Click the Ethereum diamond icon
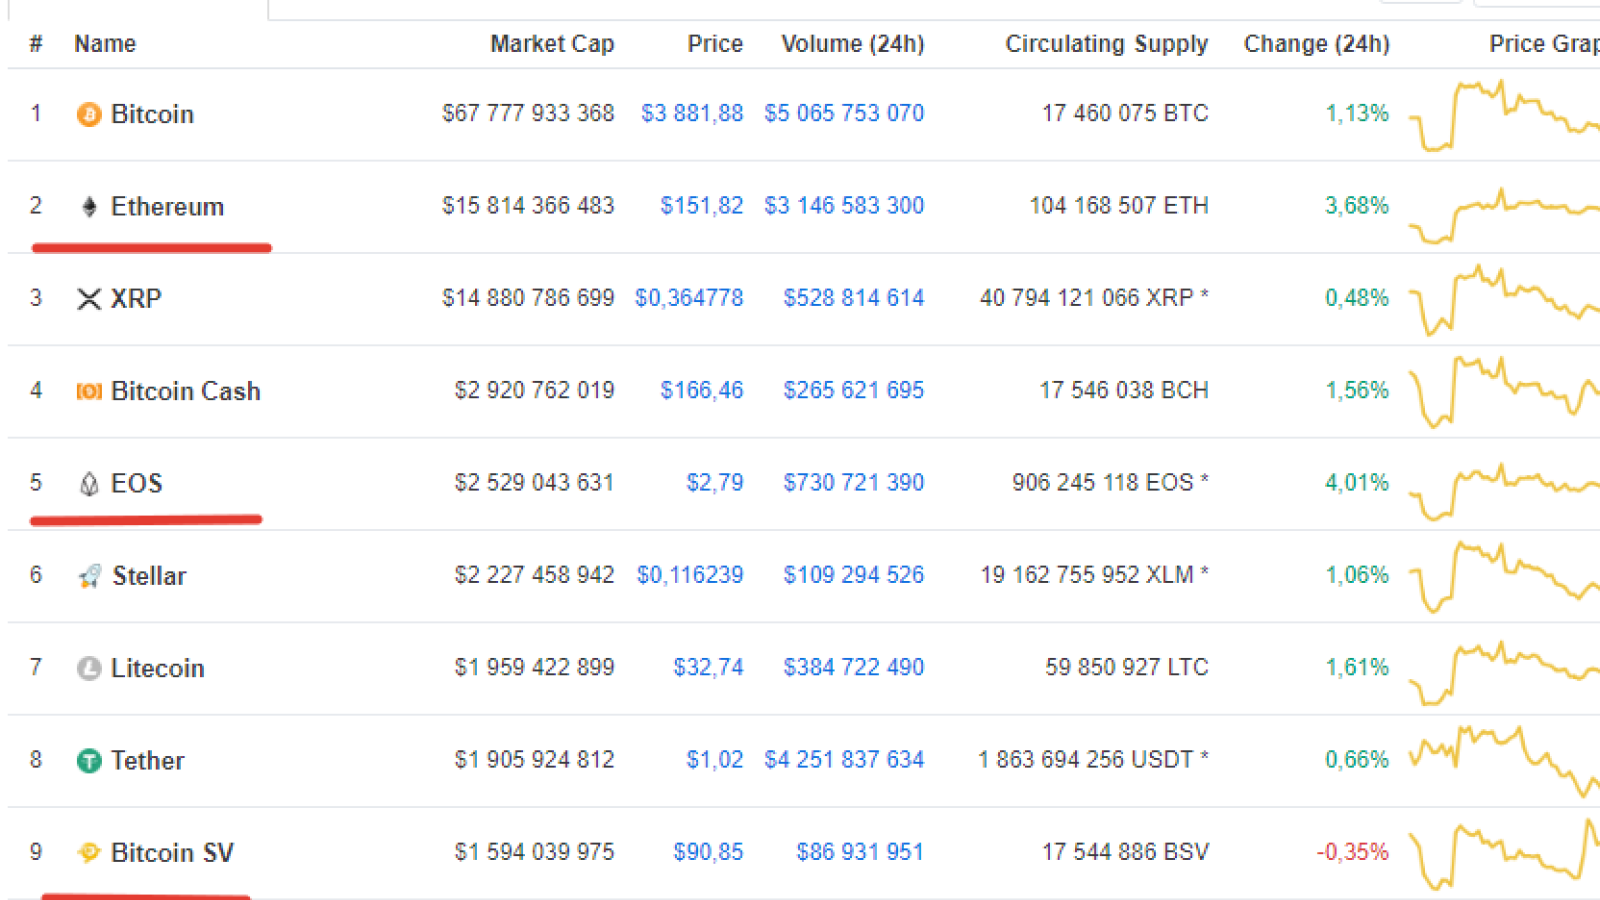 pos(89,207)
